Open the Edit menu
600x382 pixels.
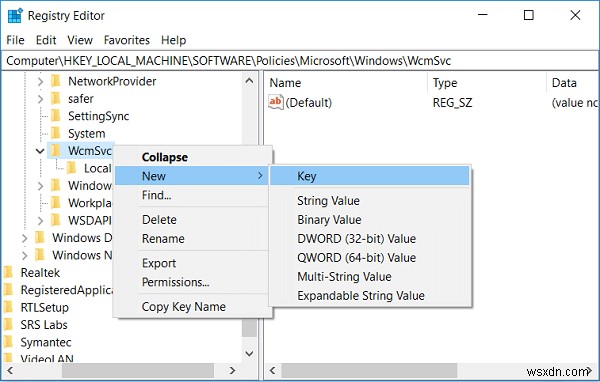click(x=46, y=40)
